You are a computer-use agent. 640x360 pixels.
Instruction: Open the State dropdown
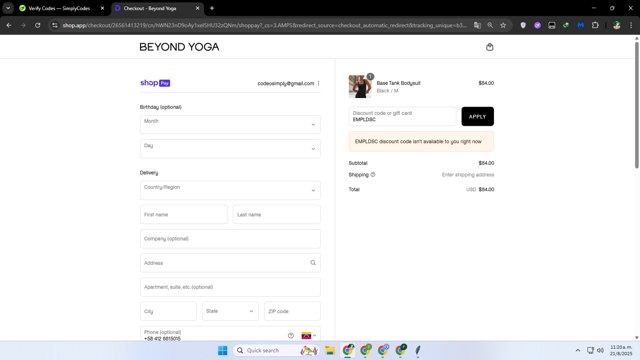pyautogui.click(x=230, y=311)
